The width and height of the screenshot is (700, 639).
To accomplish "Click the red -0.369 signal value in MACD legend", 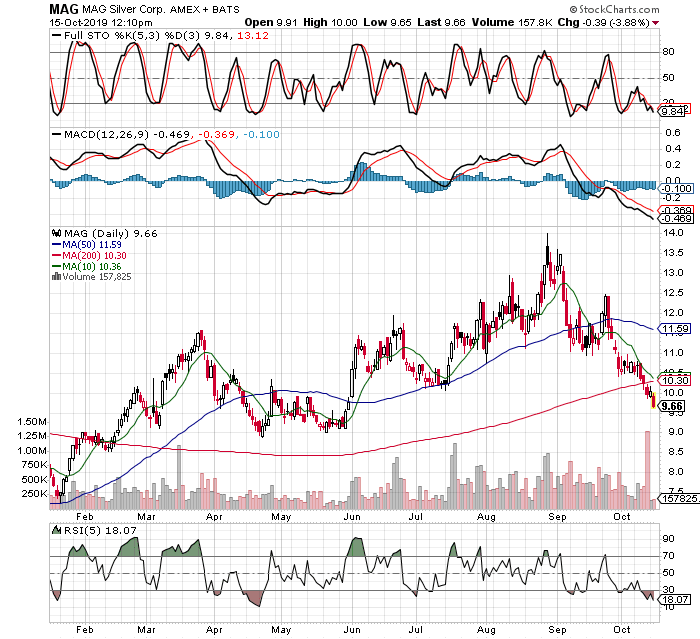I will (x=217, y=134).
